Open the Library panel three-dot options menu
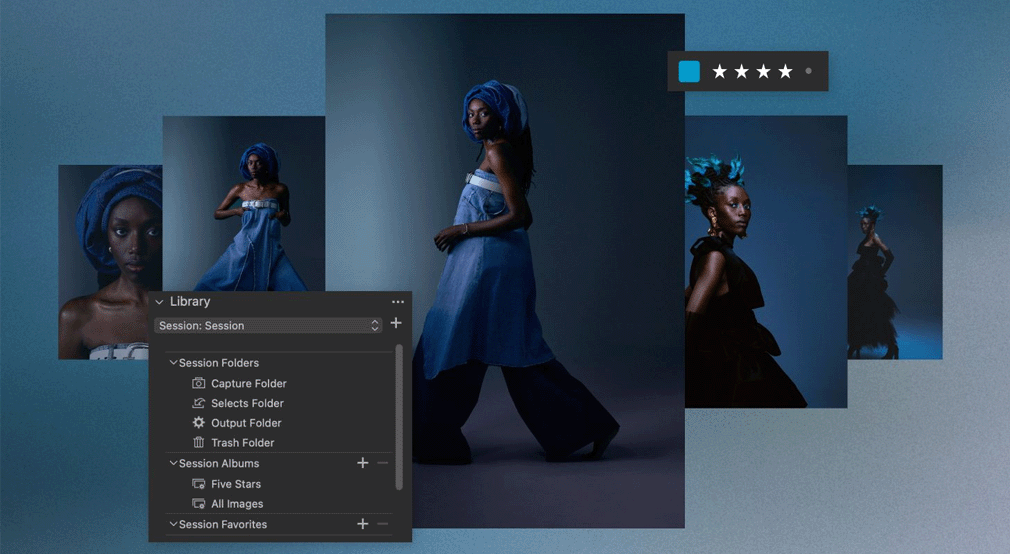 pos(398,301)
